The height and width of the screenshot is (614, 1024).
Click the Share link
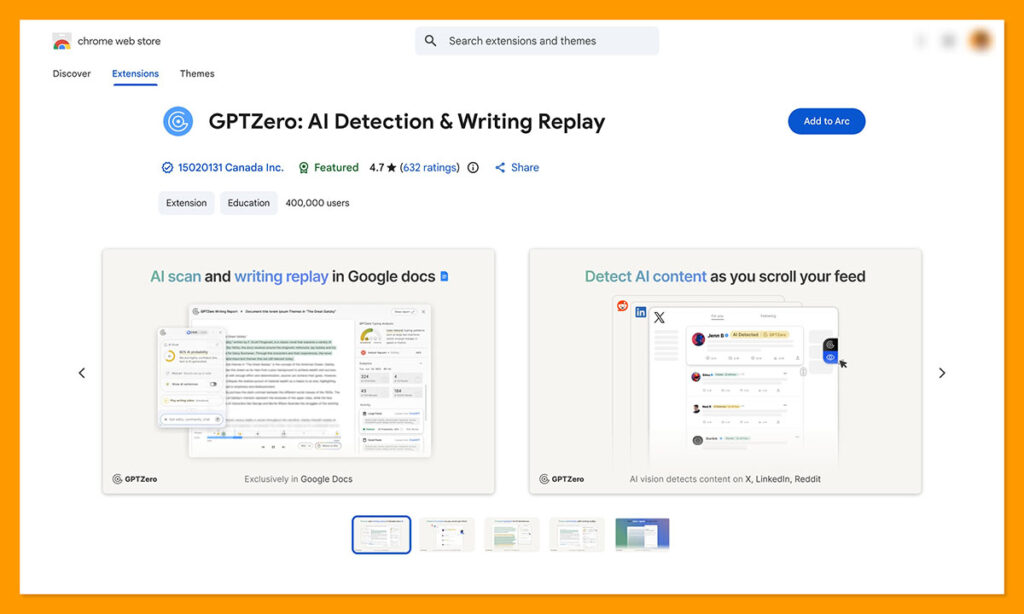coord(525,168)
